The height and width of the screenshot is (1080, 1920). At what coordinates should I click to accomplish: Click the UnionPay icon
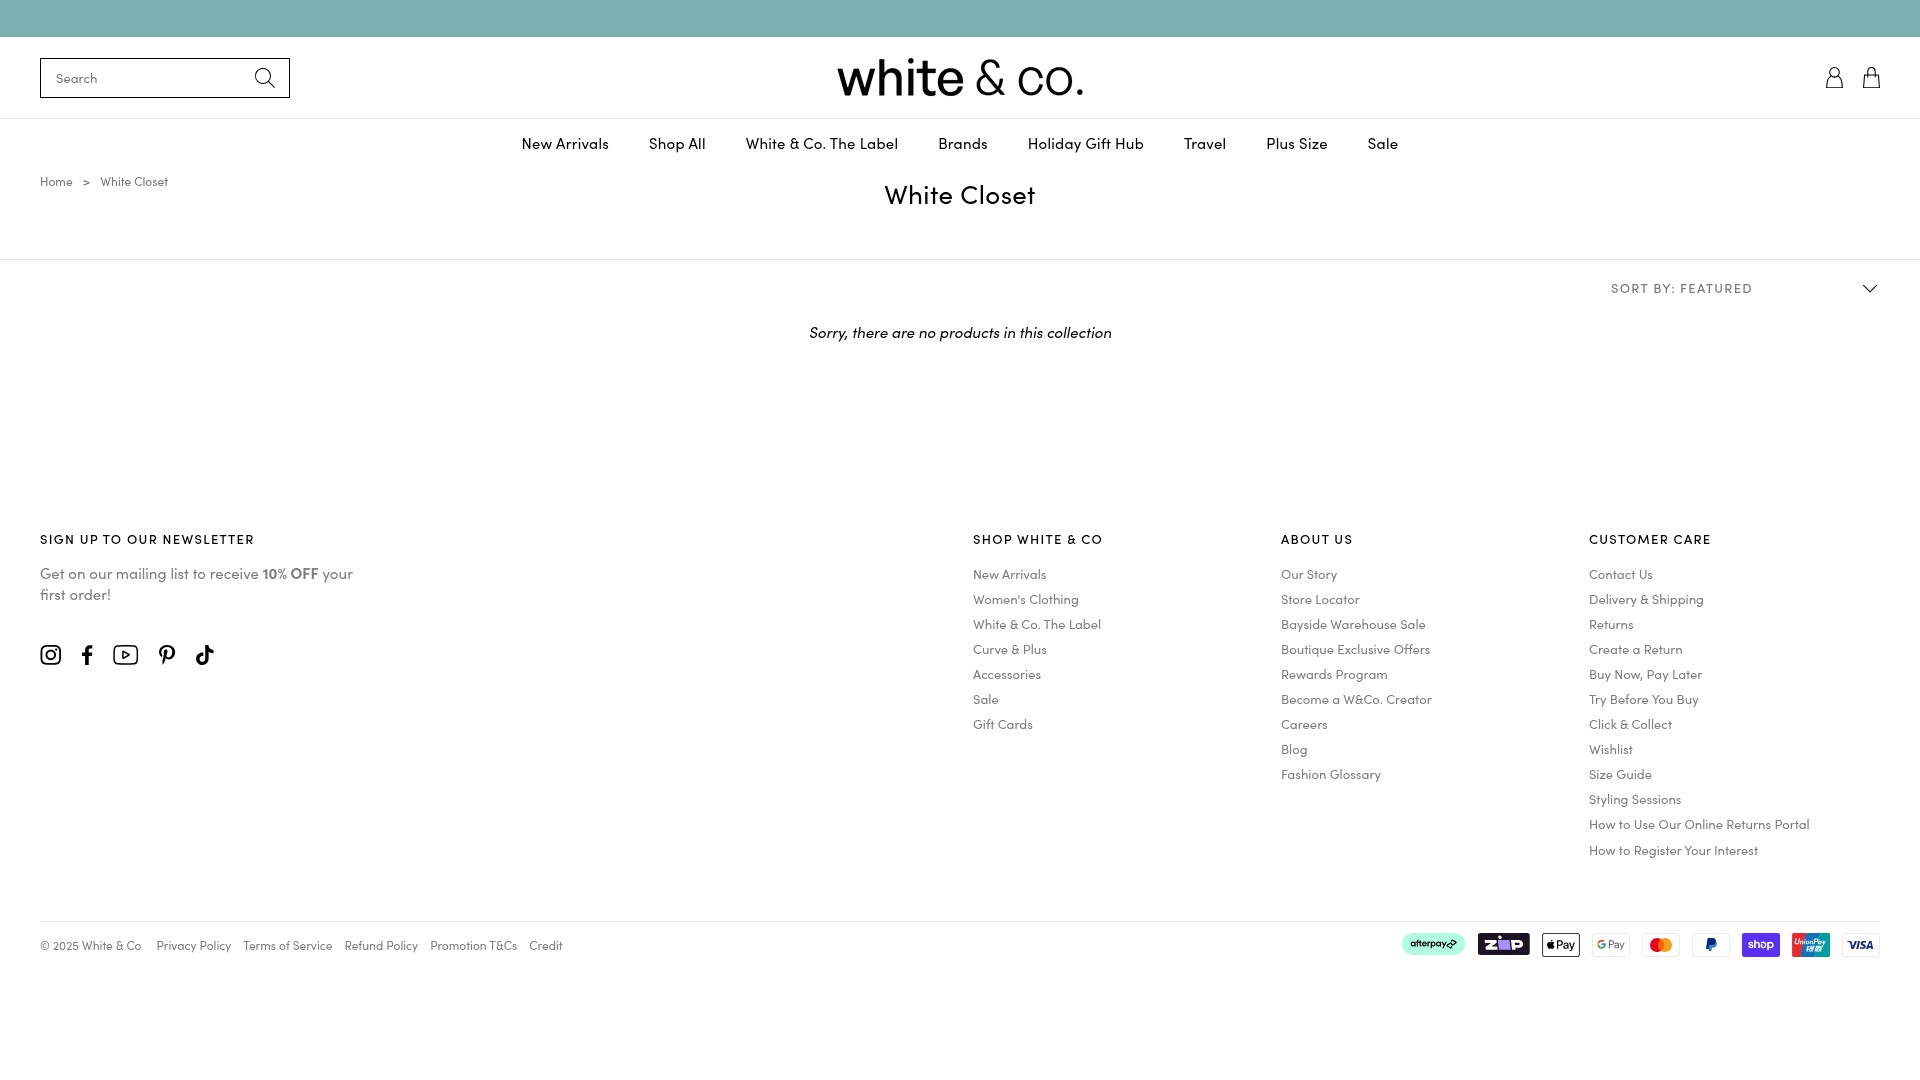click(x=1811, y=945)
